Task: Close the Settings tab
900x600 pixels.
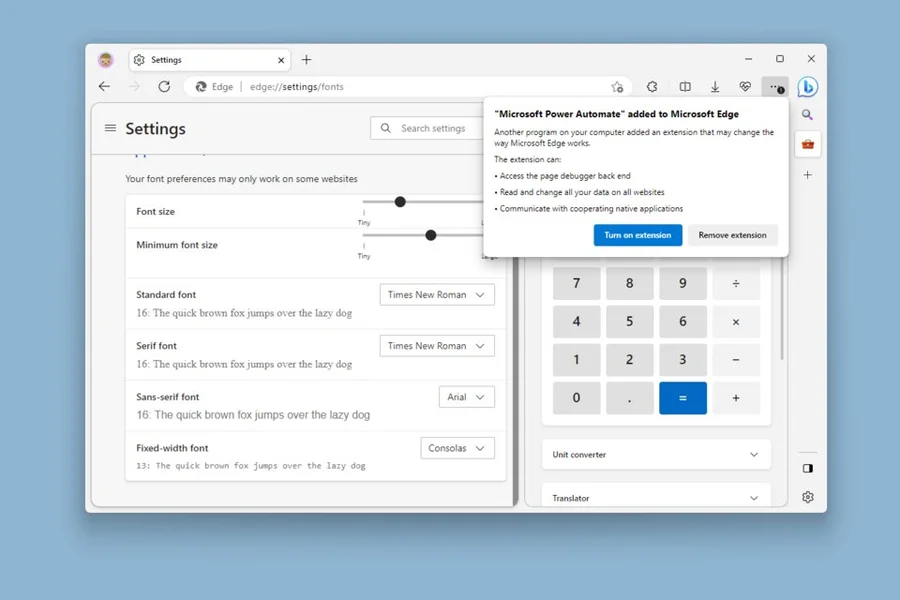Action: (281, 60)
